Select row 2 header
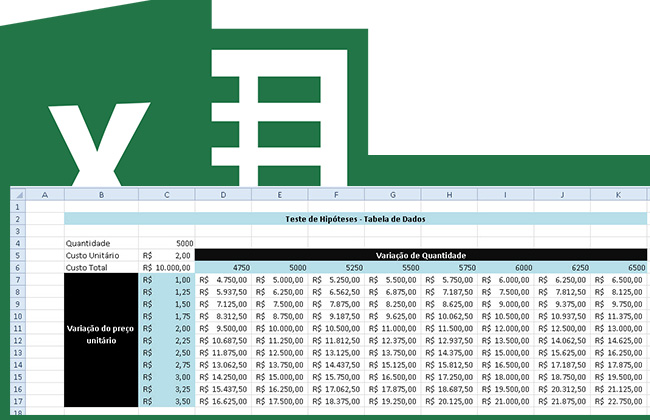 click(x=18, y=219)
